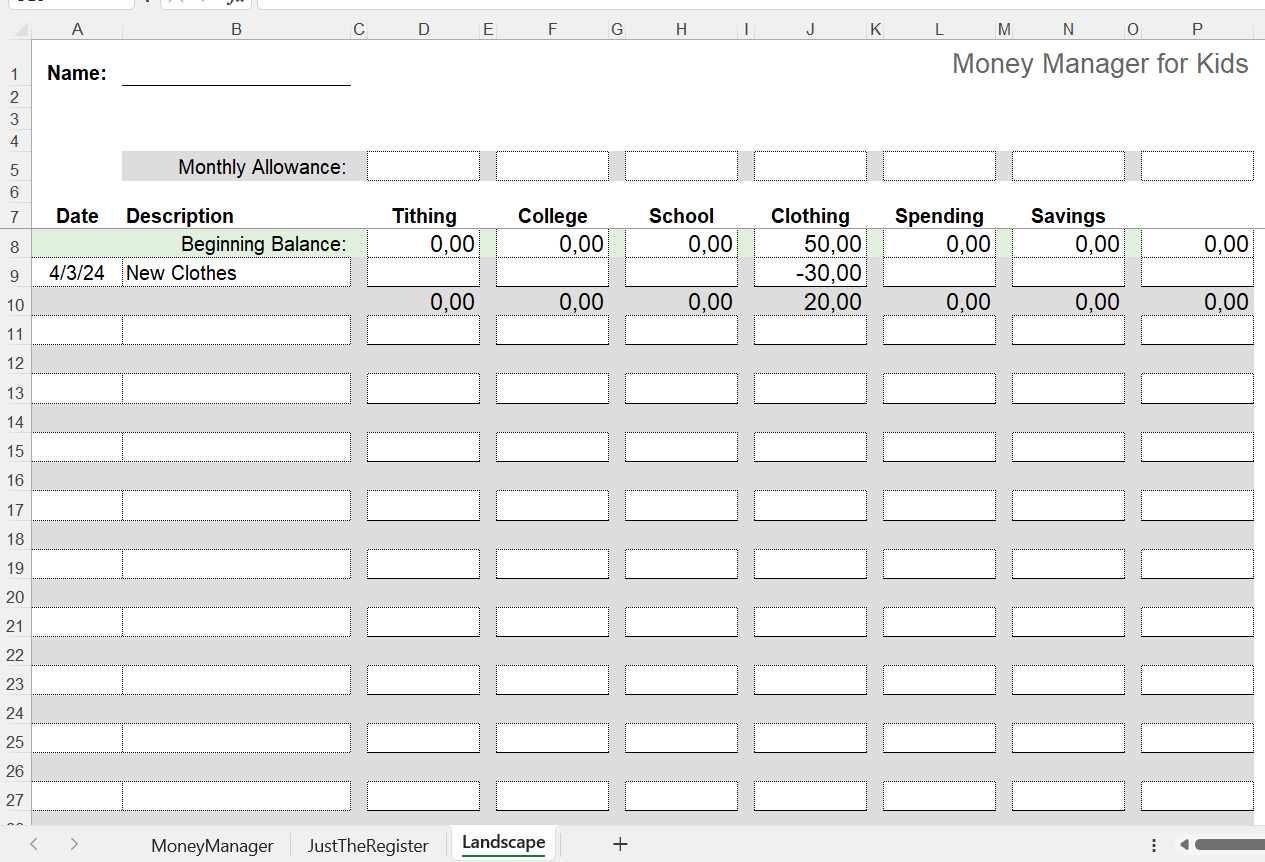Click the Spending running balance in row 10
Viewport: 1265px width, 862px height.
[939, 302]
